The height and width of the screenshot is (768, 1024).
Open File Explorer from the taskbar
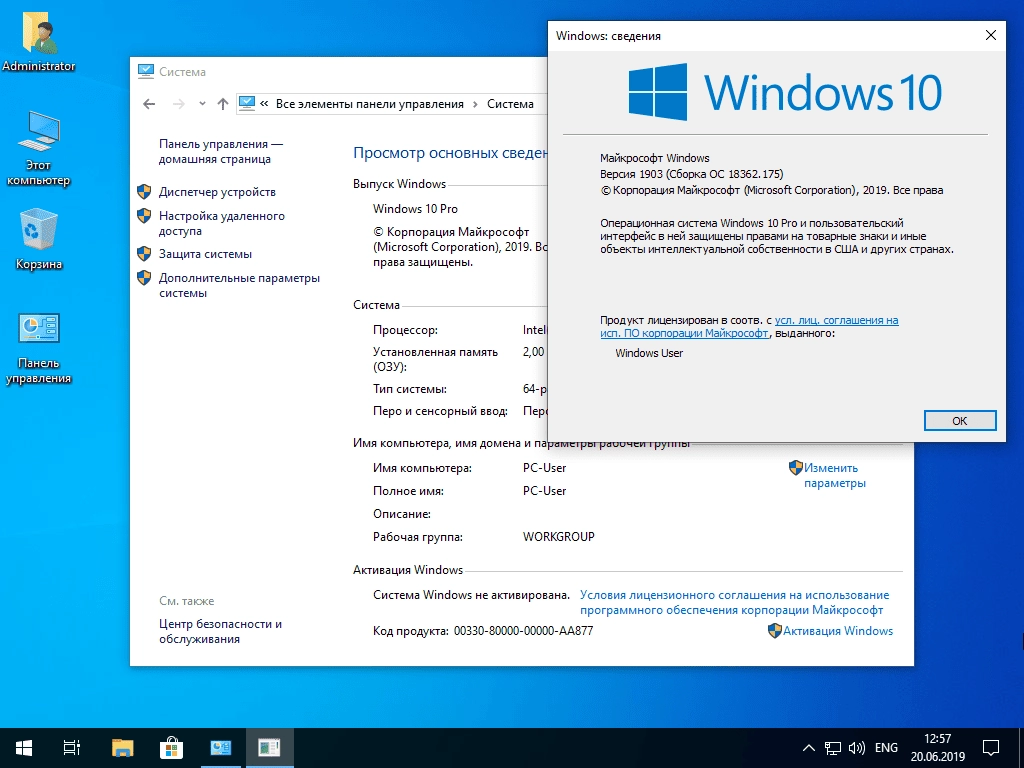click(122, 748)
